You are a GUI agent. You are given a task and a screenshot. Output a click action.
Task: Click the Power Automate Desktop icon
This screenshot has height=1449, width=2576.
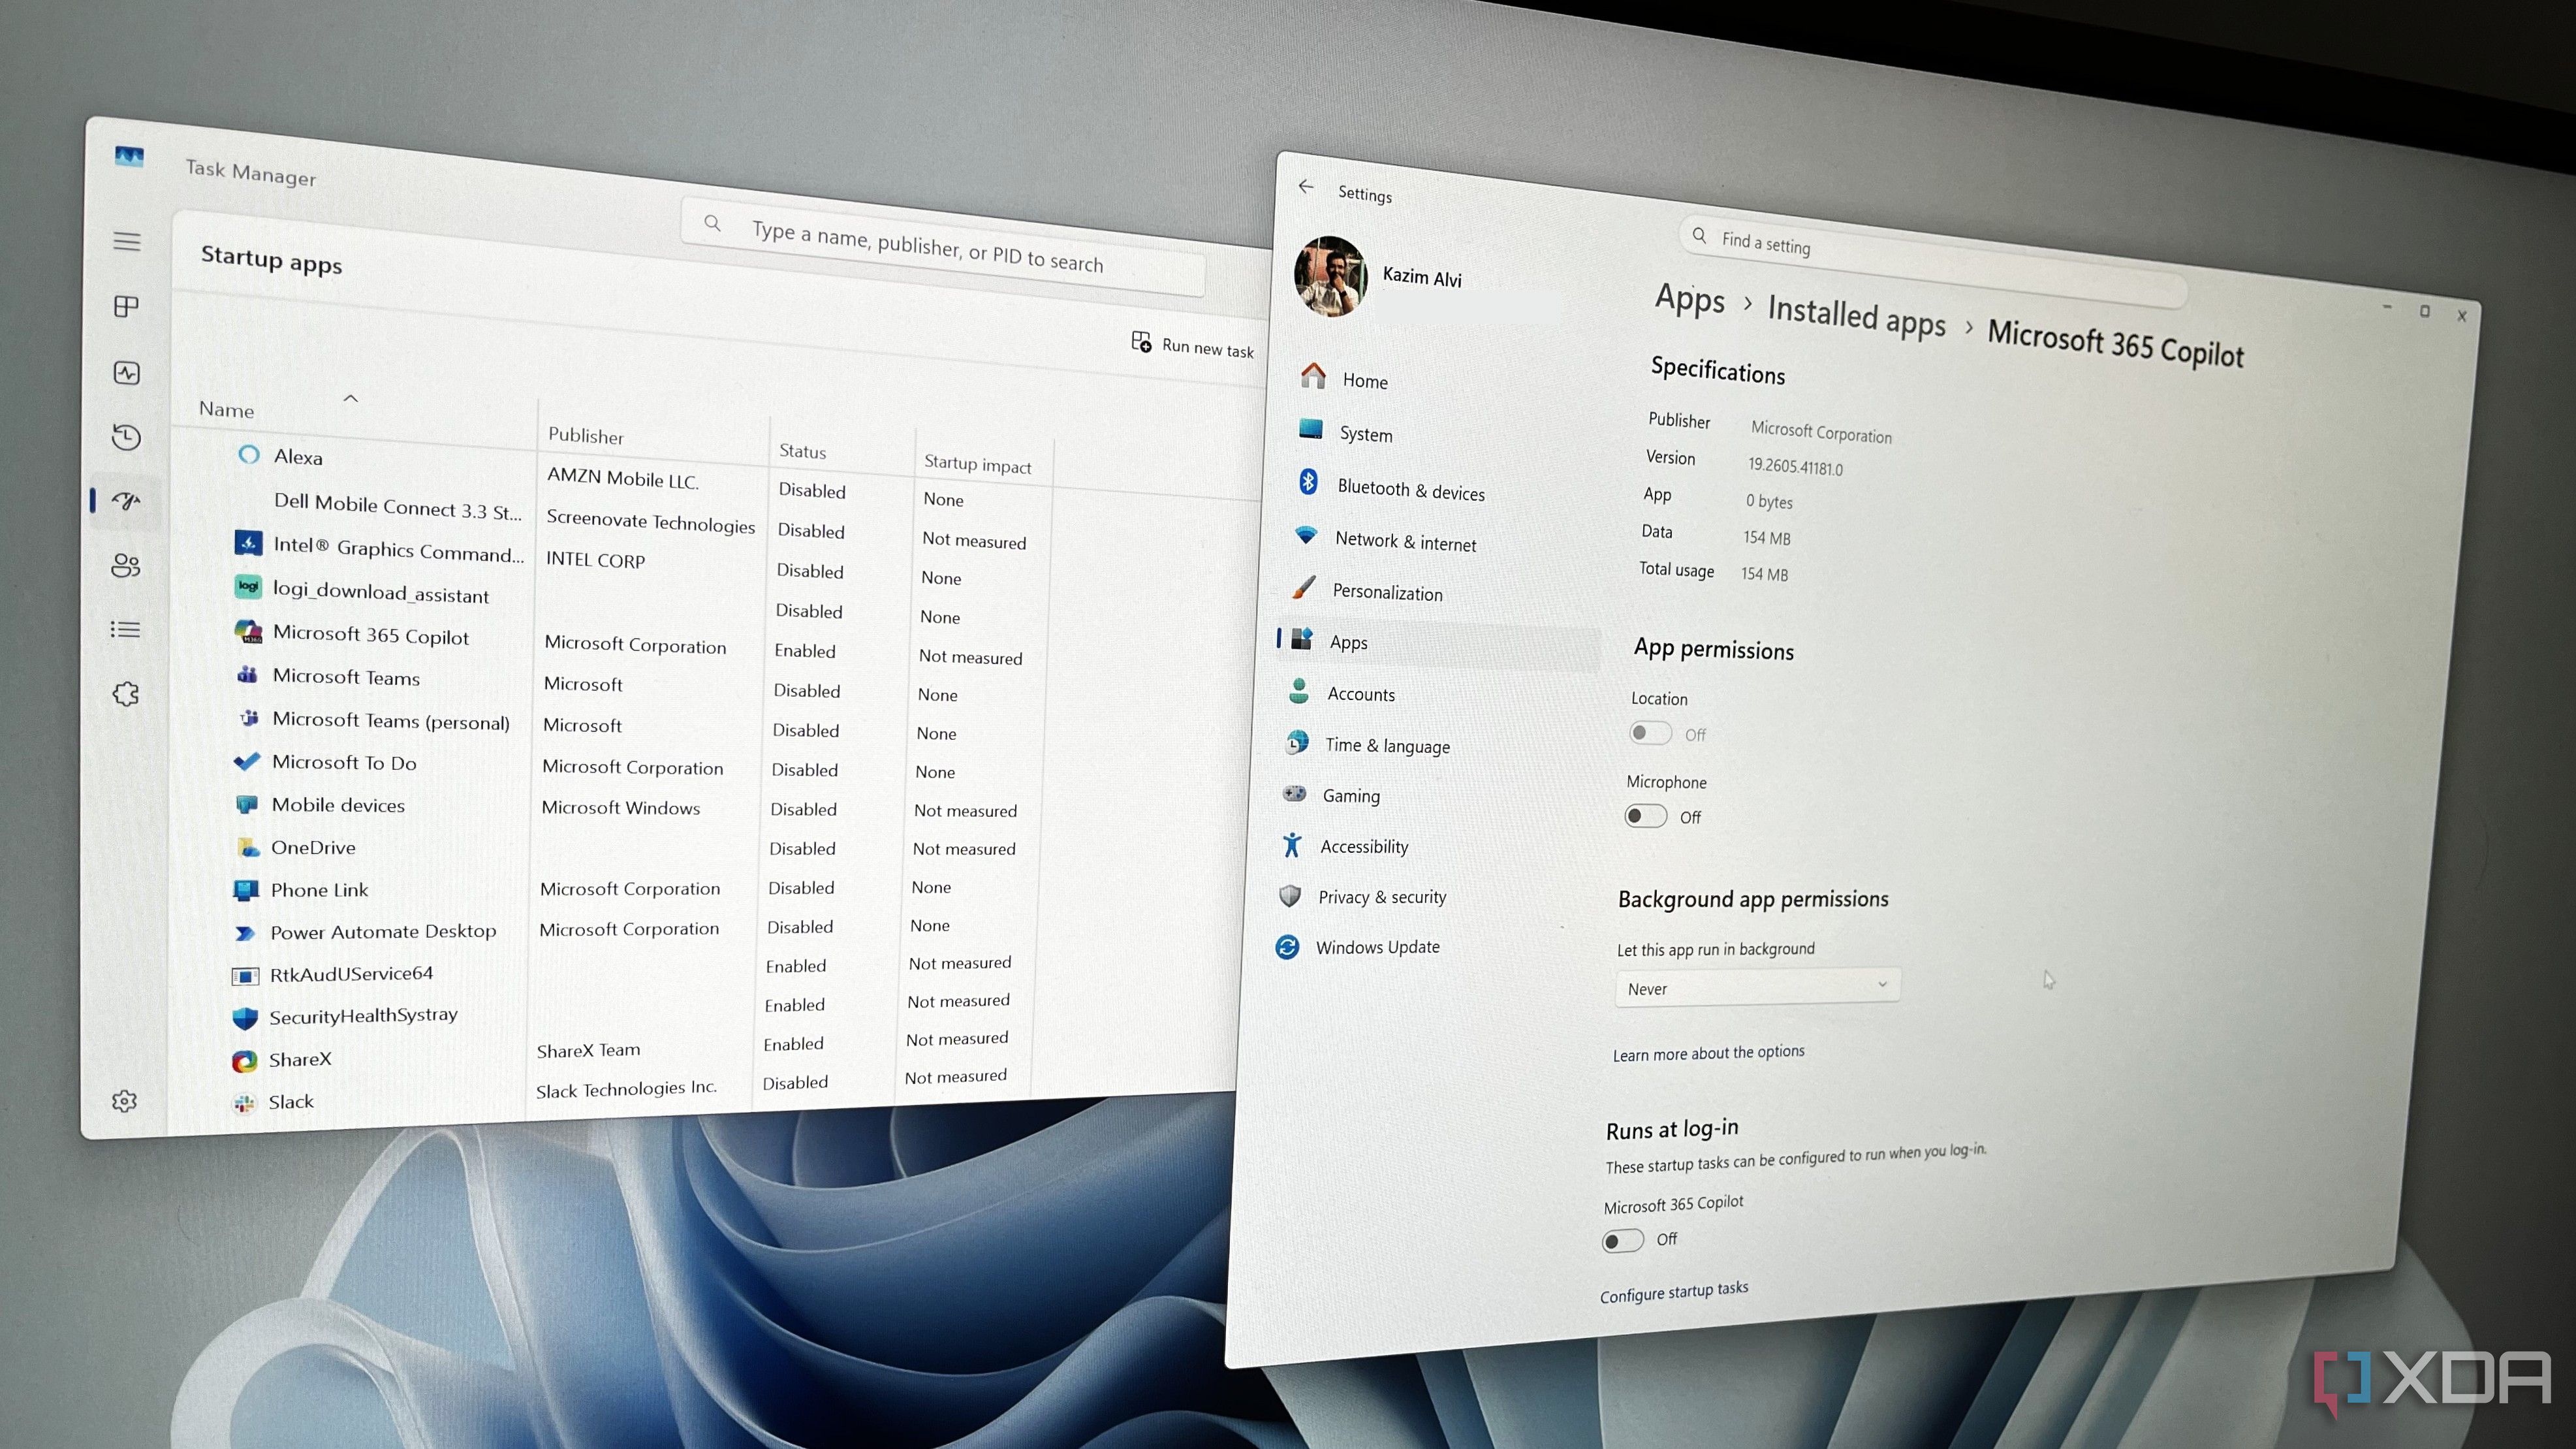point(245,933)
